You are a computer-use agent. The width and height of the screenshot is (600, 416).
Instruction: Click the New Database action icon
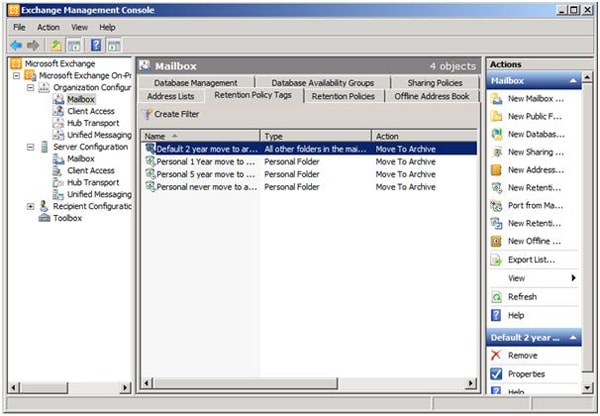click(x=496, y=134)
